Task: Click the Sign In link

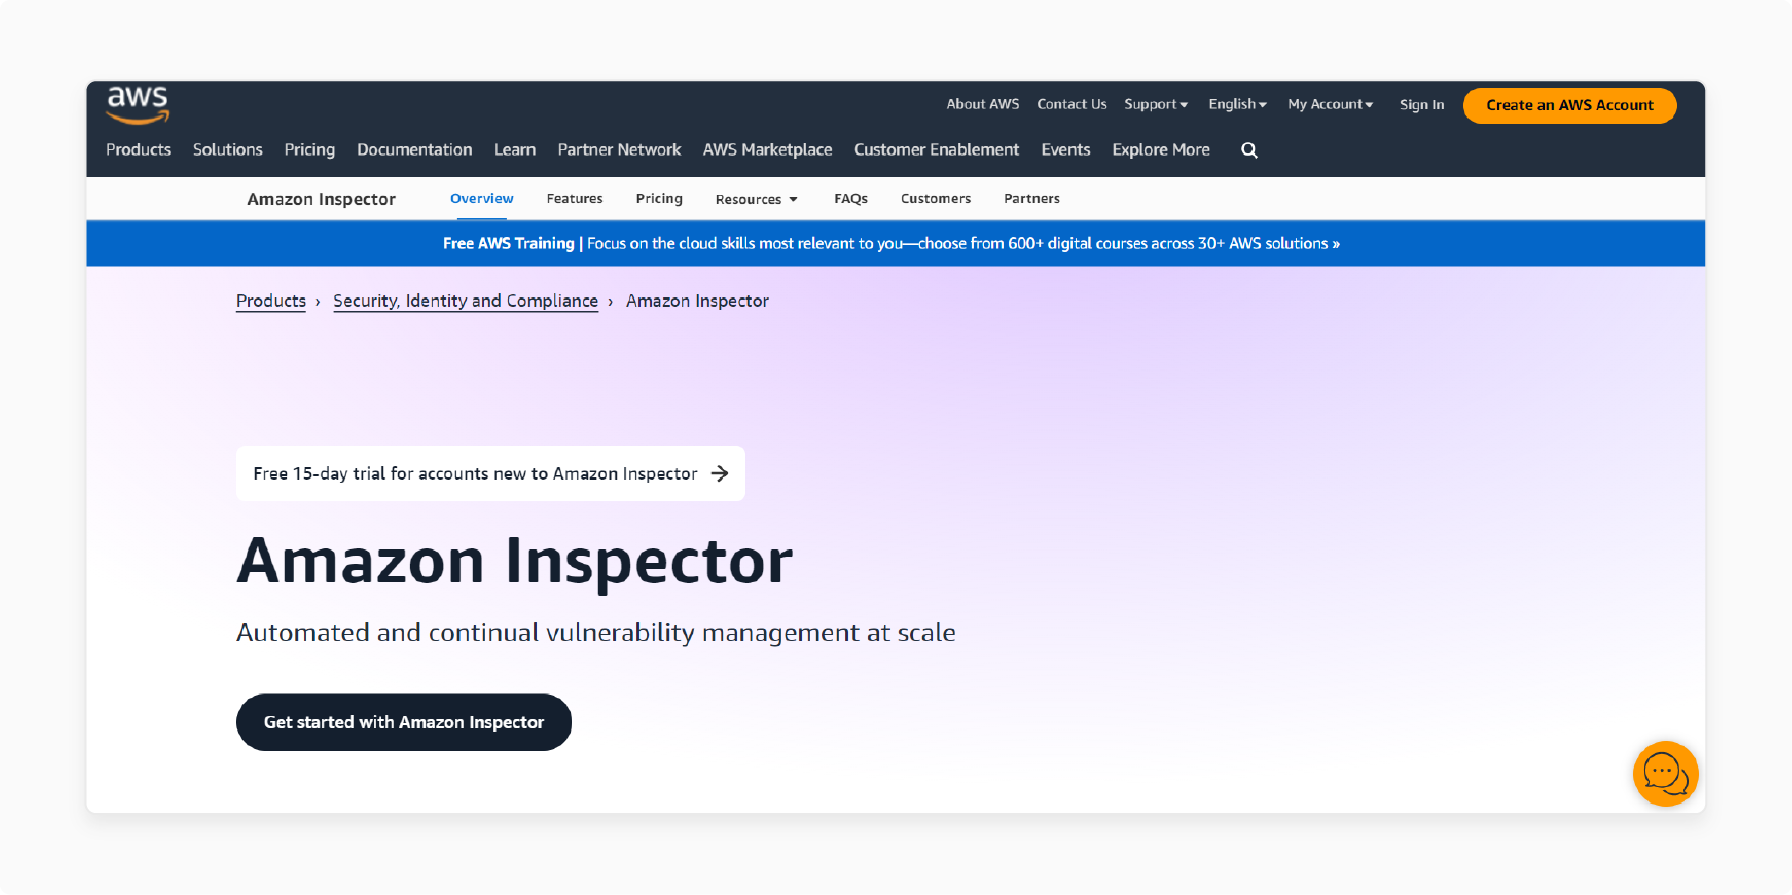Action: point(1422,104)
